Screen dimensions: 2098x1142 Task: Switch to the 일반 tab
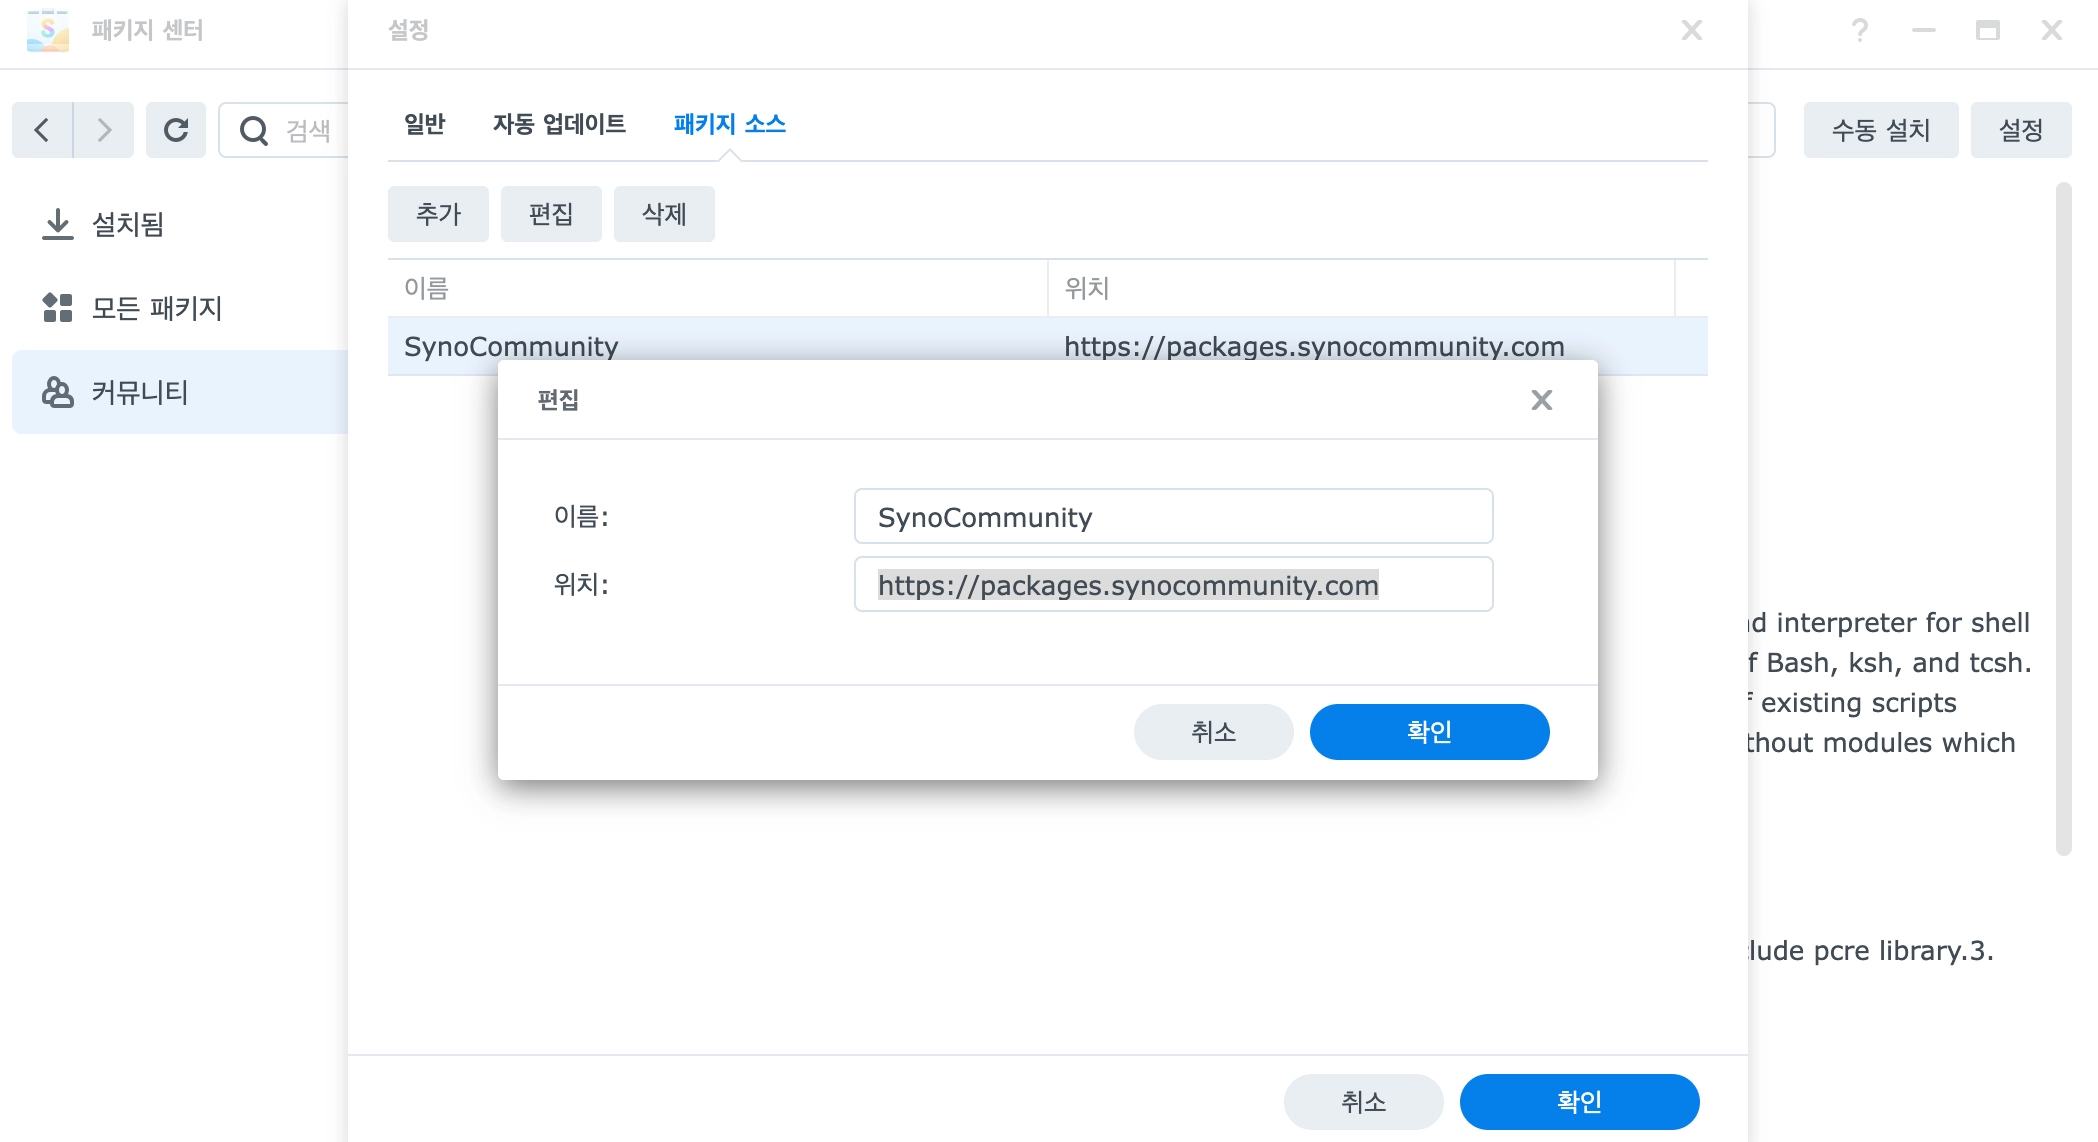pos(425,124)
